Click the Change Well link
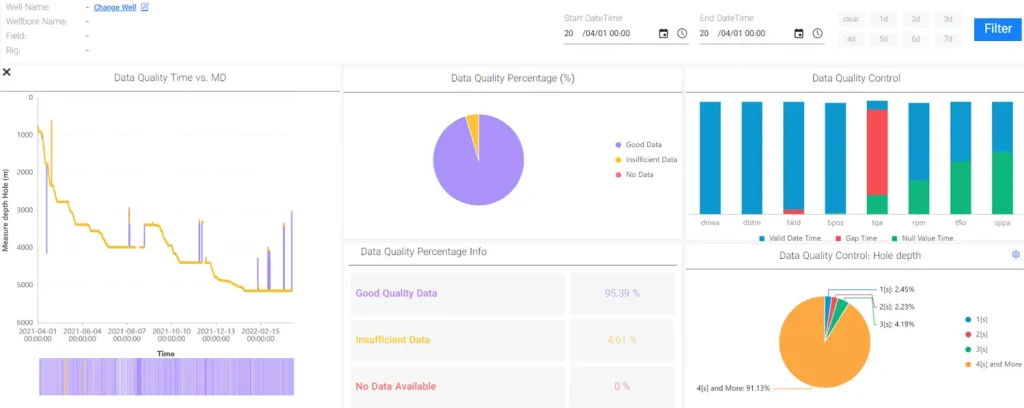Screen dimensions: 1024x408 [x=114, y=7]
